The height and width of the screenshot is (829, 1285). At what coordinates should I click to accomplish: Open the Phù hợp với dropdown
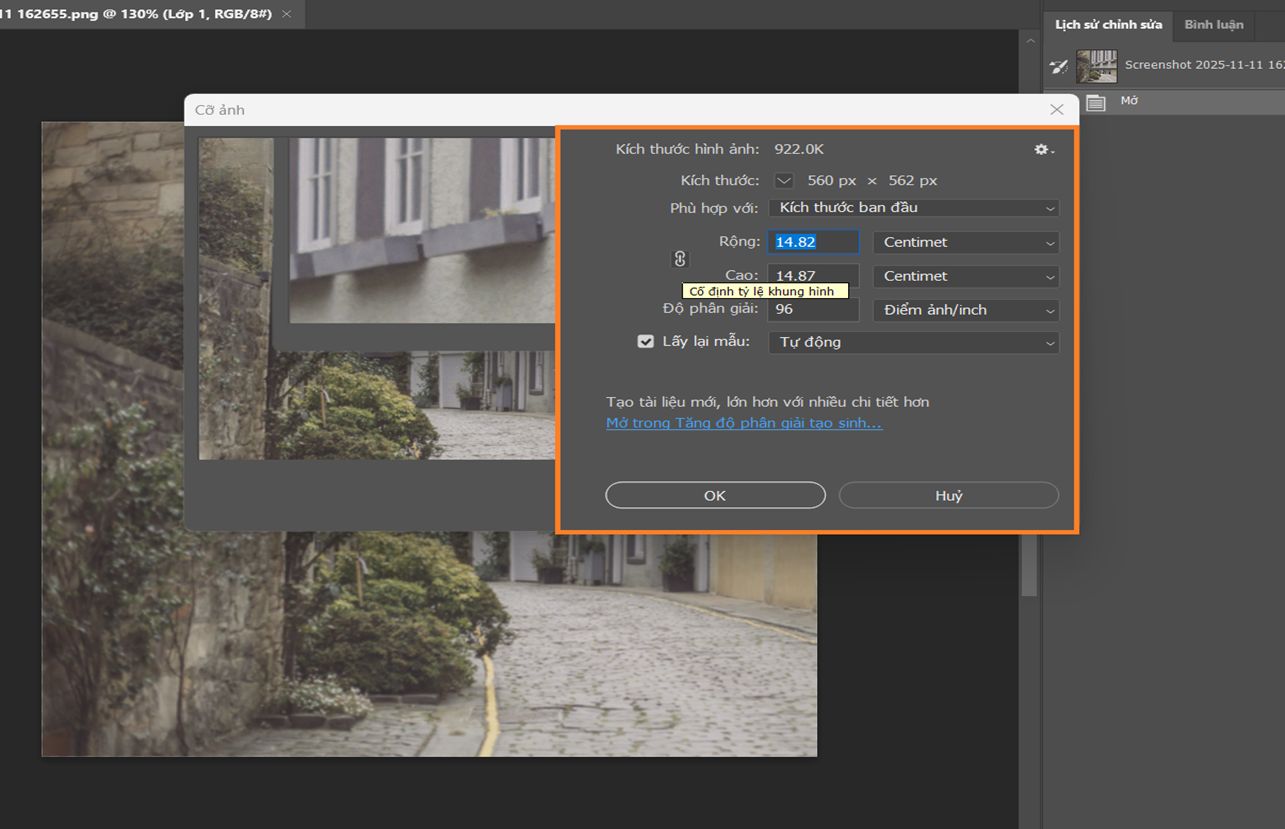914,208
